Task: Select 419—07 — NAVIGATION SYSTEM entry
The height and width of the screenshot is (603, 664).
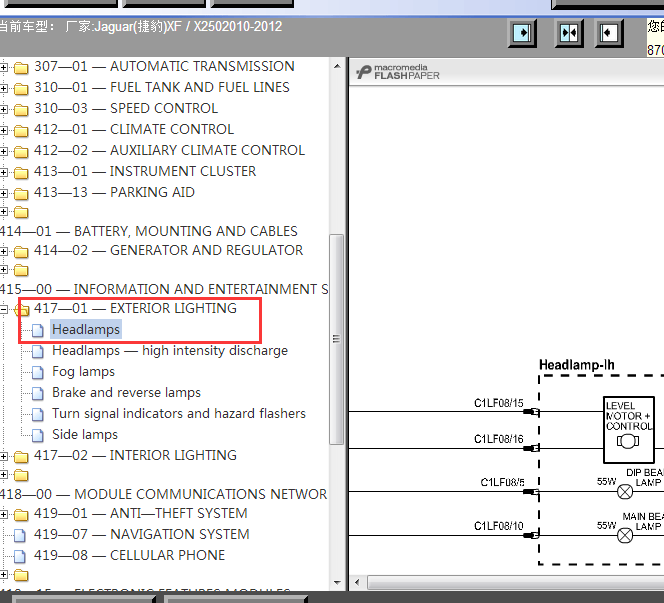Action: (141, 534)
